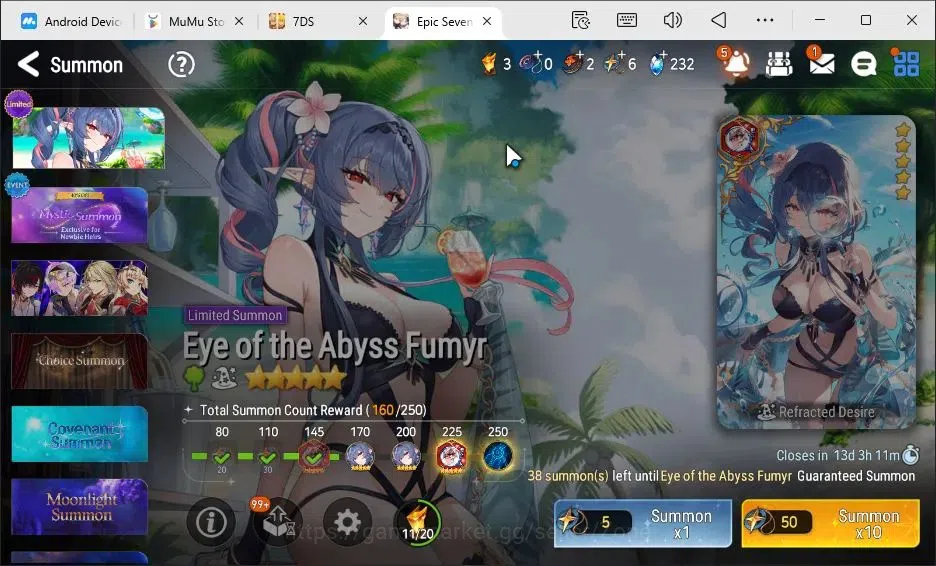Tap the 38 summon(s) left guarantee text
Viewport: 936px width, 566px height.
(x=721, y=476)
